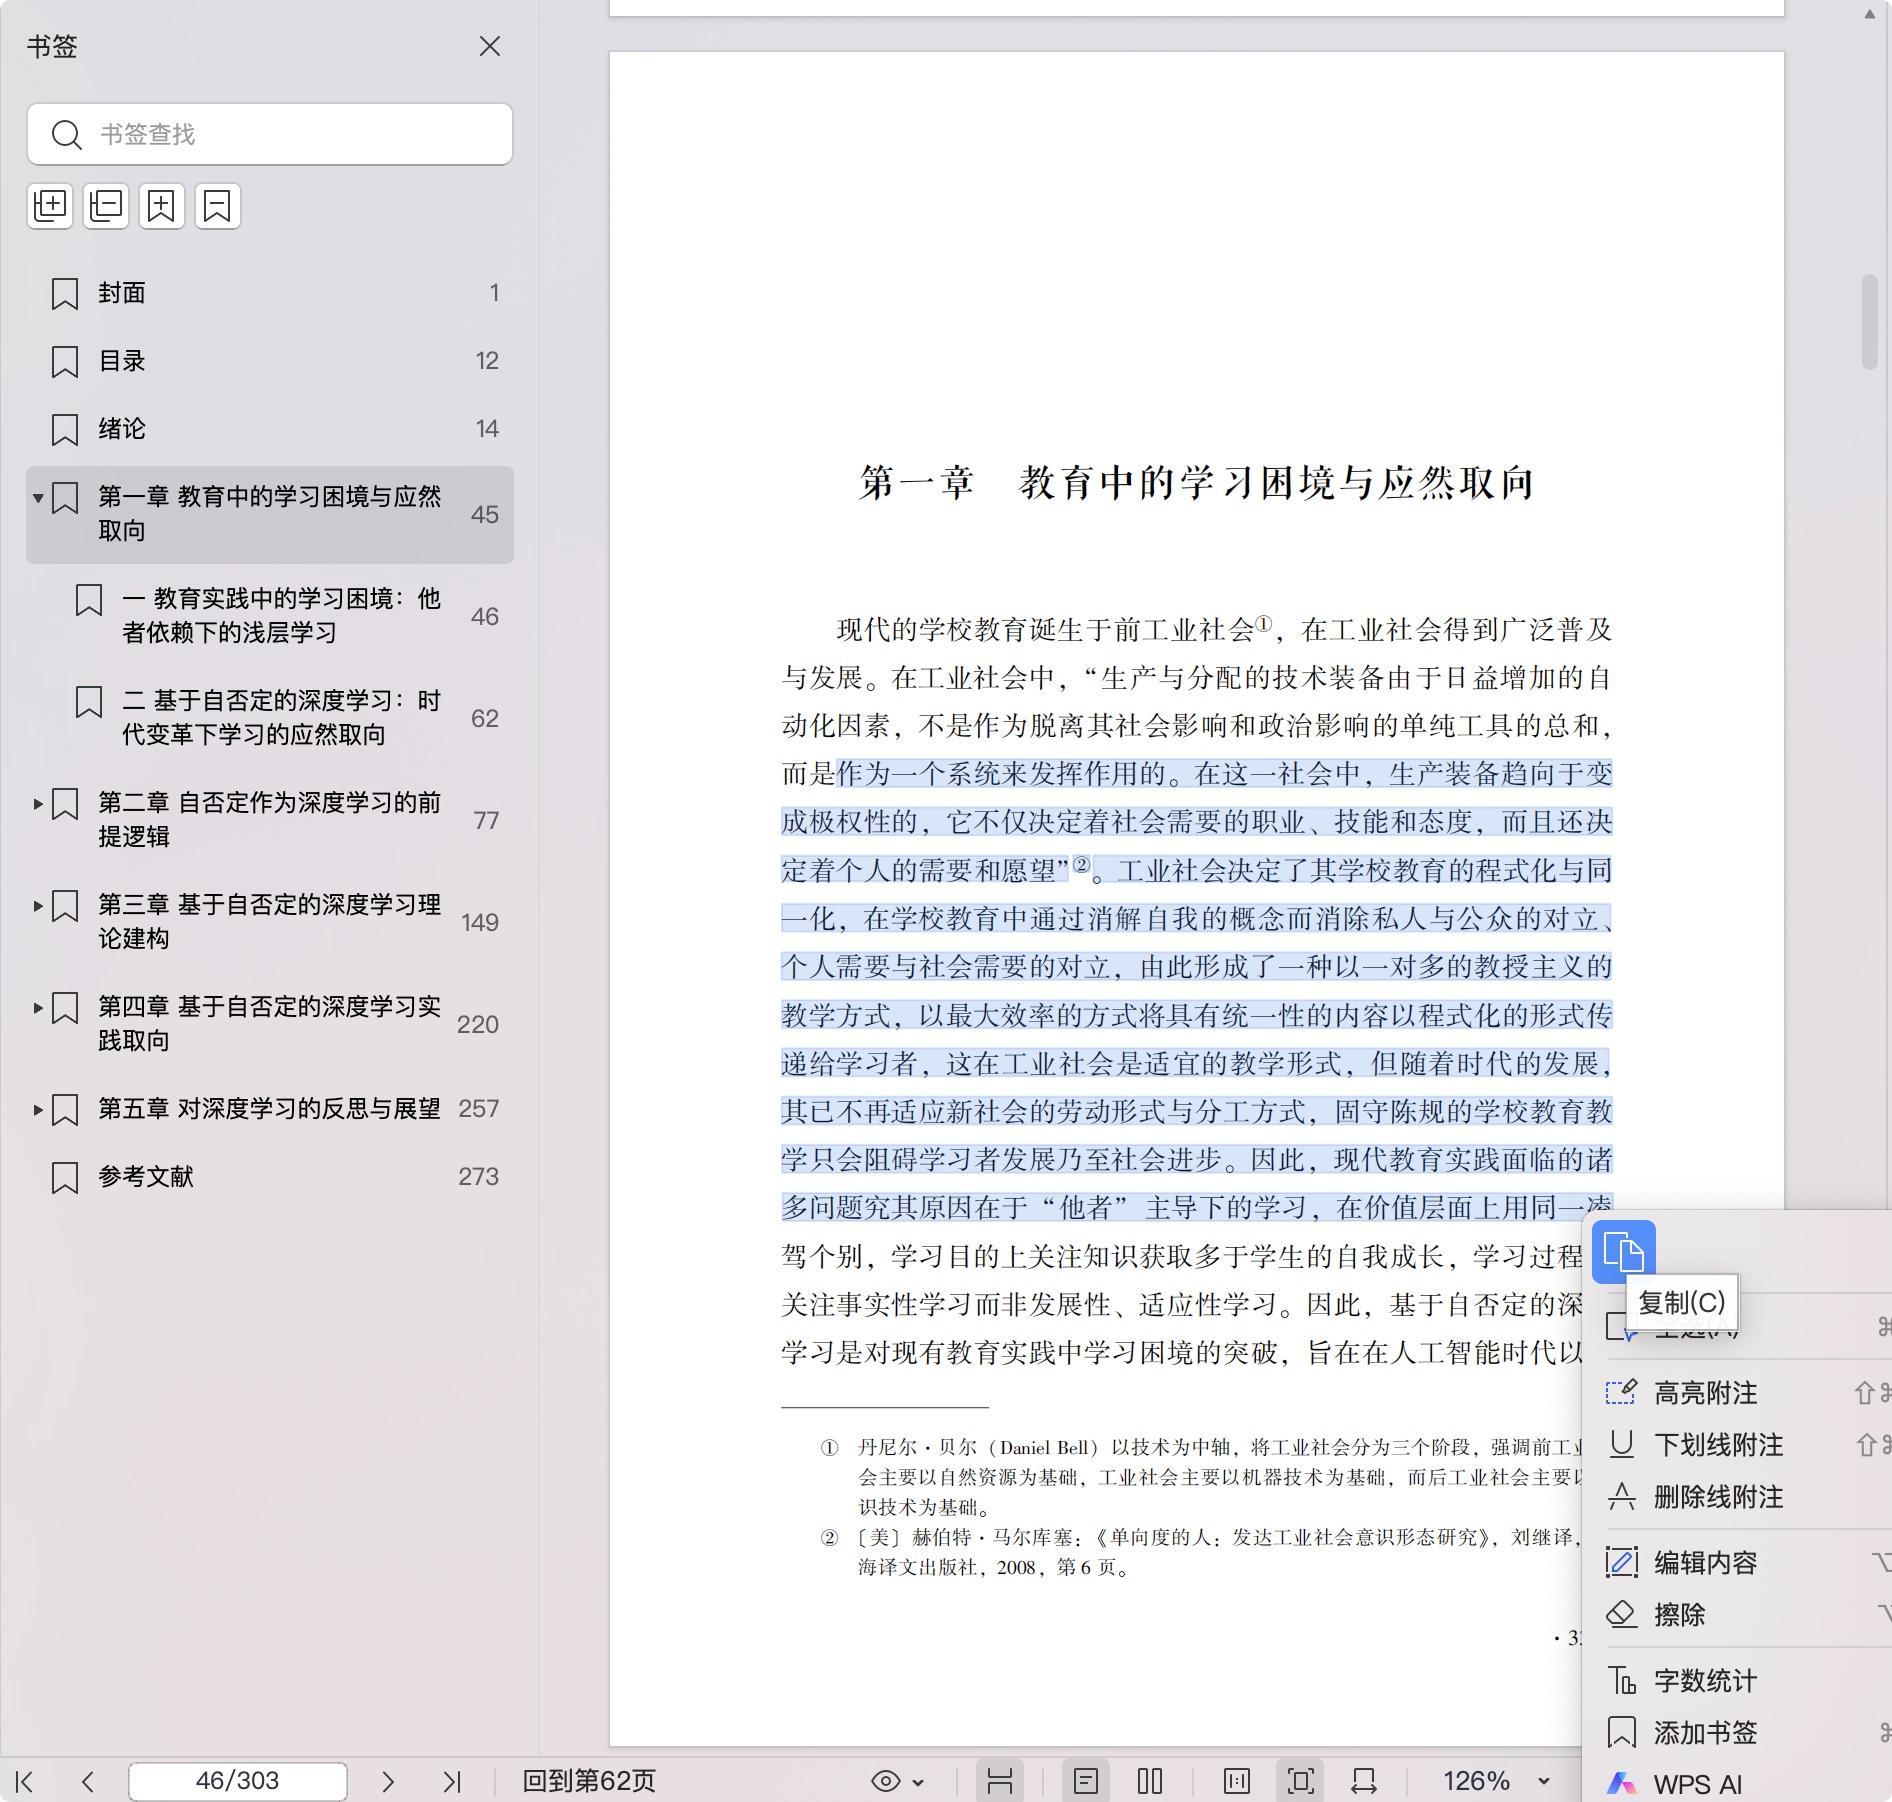
Task: Click add bookmark icon in sidebar
Action: [162, 206]
